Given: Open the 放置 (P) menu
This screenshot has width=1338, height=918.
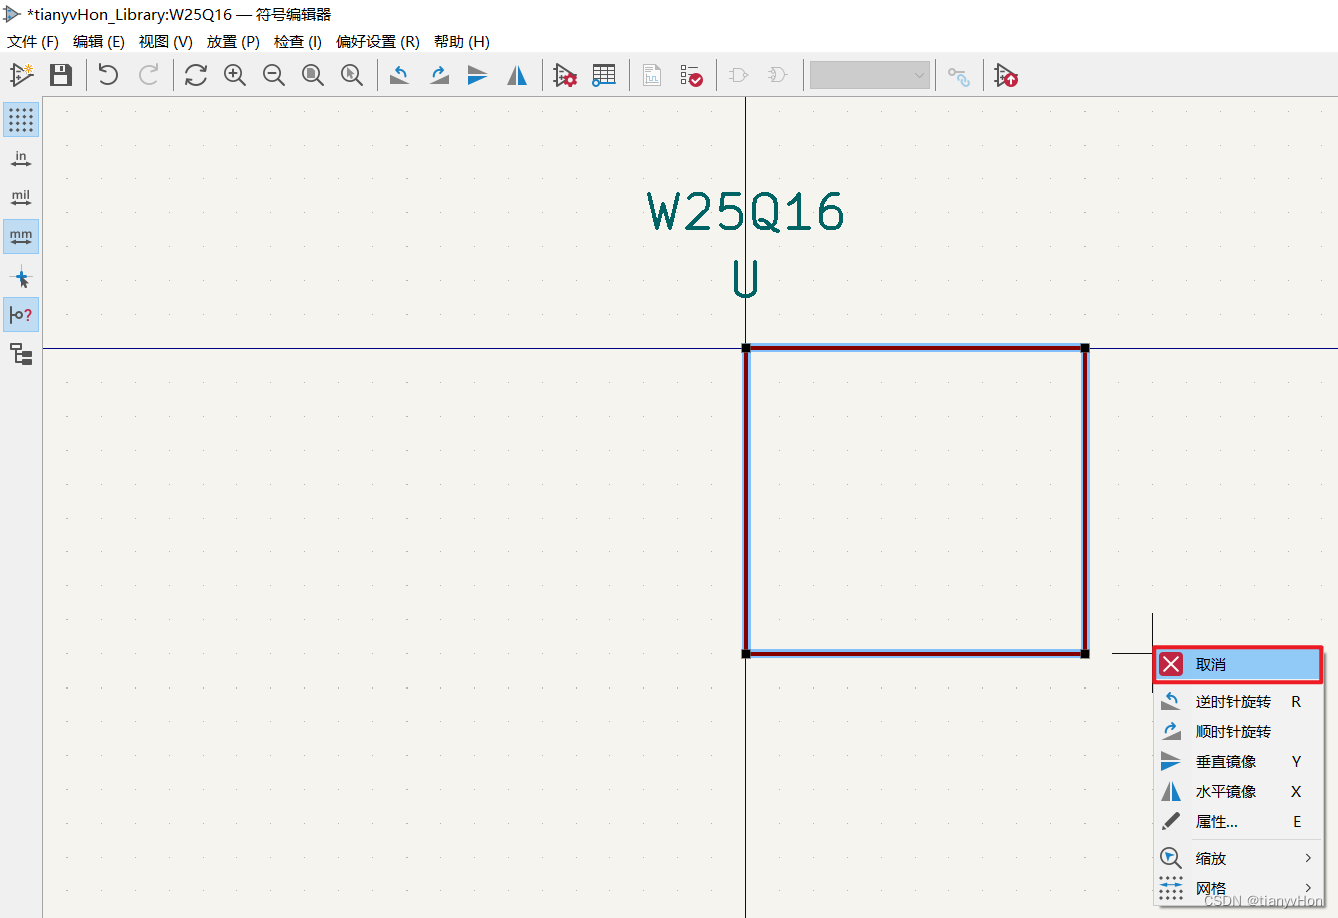Looking at the screenshot, I should [x=233, y=41].
